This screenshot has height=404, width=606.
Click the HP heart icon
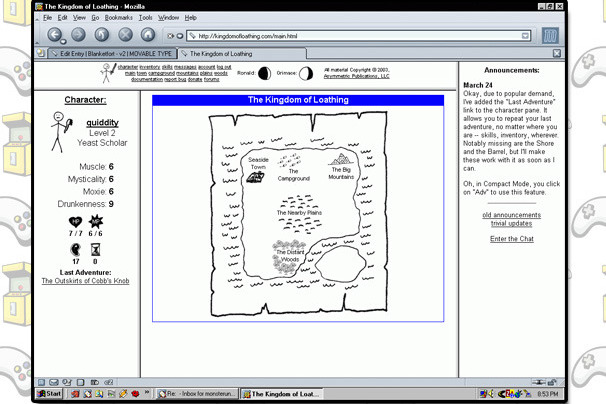coord(75,222)
